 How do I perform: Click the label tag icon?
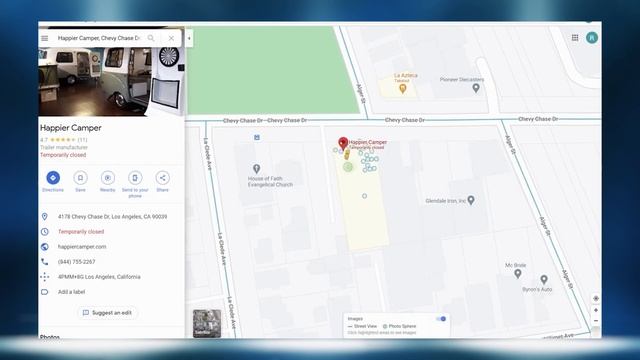pyautogui.click(x=44, y=292)
